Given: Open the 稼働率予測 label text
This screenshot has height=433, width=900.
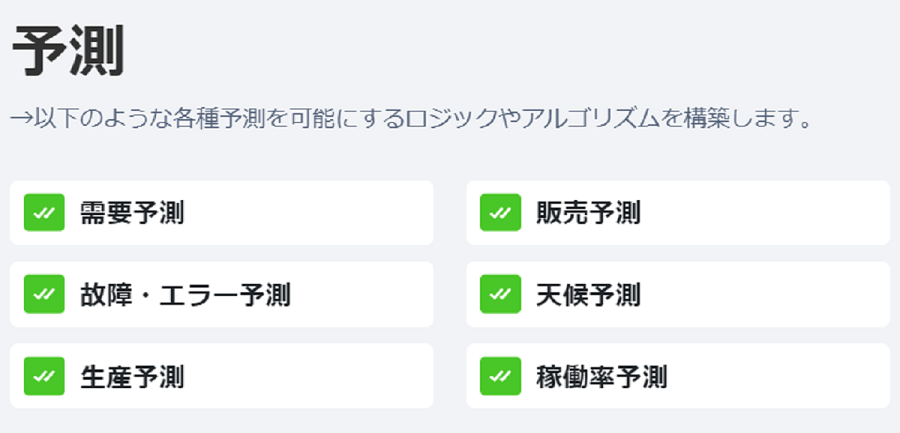Looking at the screenshot, I should click(x=602, y=377).
